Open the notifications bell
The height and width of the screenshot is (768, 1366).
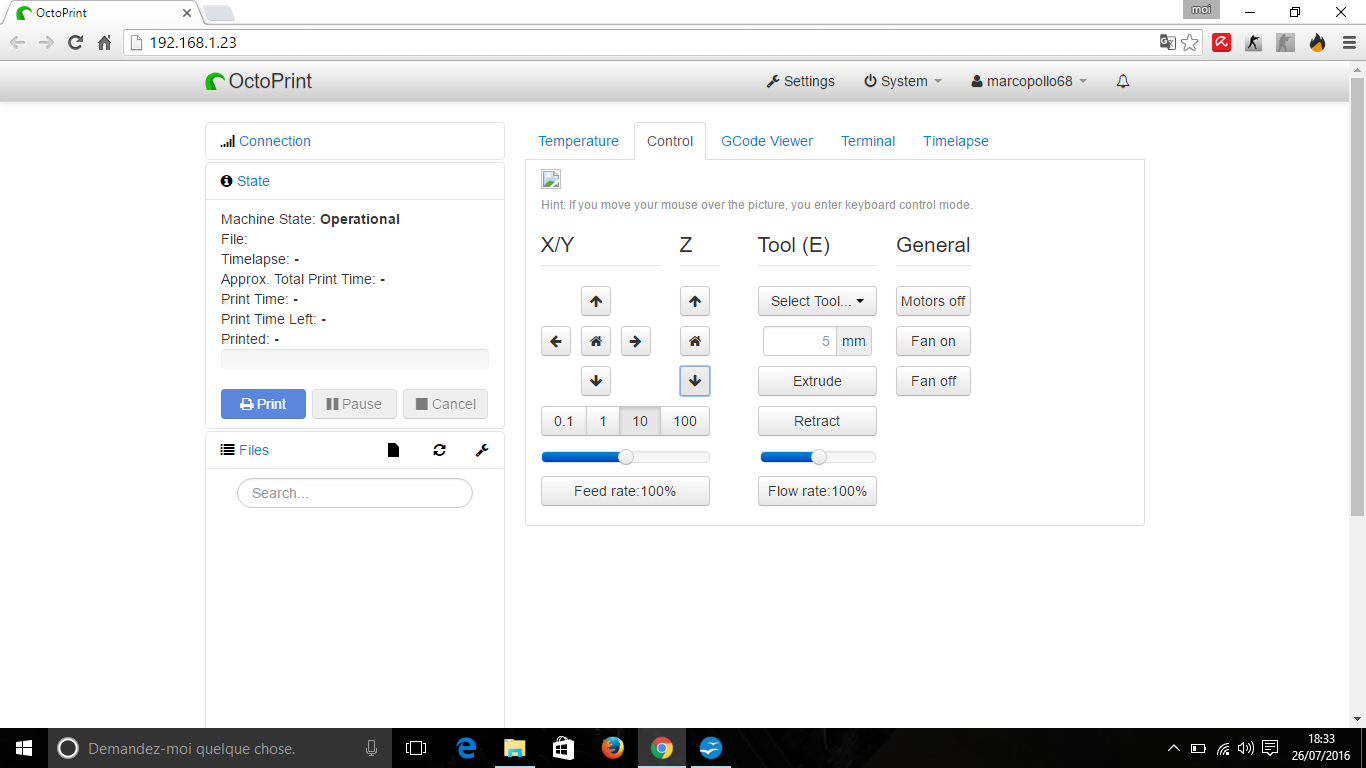[1123, 81]
